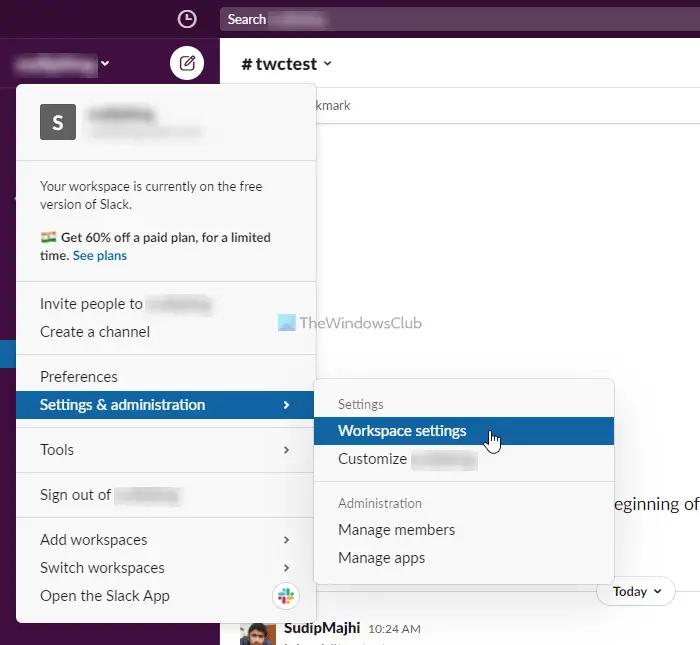Click the Slack logo icon beside Open the Slack App
Screen dimensions: 700x645
(286, 596)
